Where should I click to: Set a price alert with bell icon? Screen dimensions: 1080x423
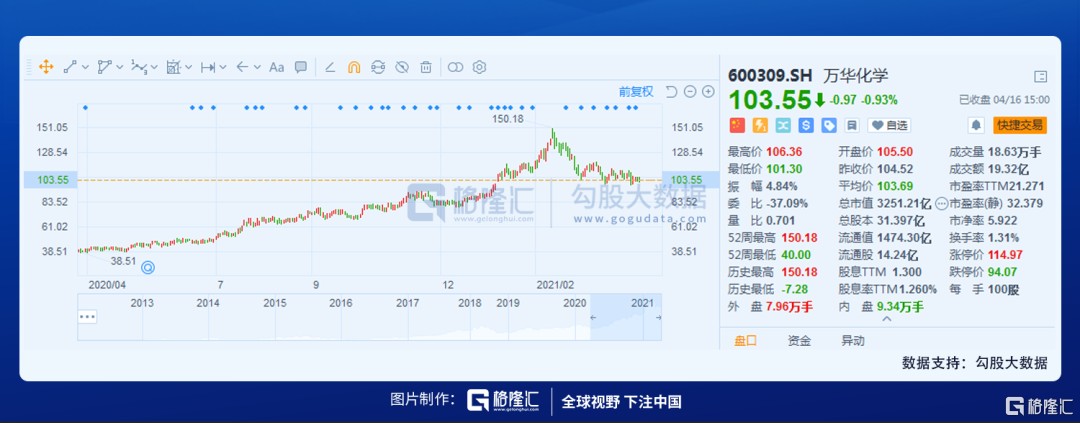(x=976, y=125)
